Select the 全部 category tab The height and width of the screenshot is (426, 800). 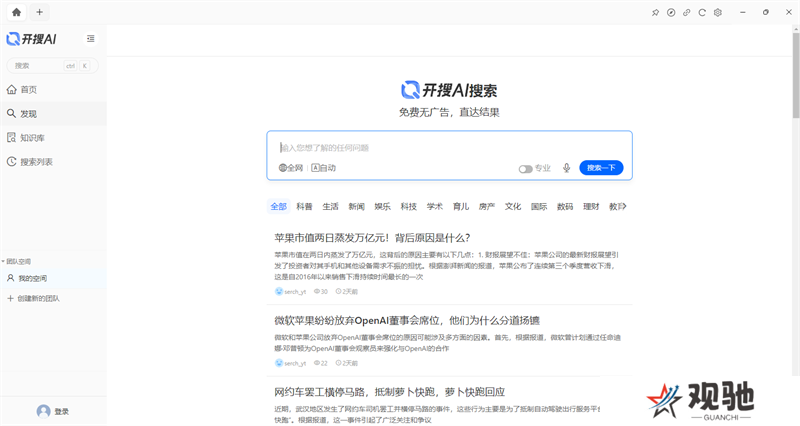tap(279, 206)
